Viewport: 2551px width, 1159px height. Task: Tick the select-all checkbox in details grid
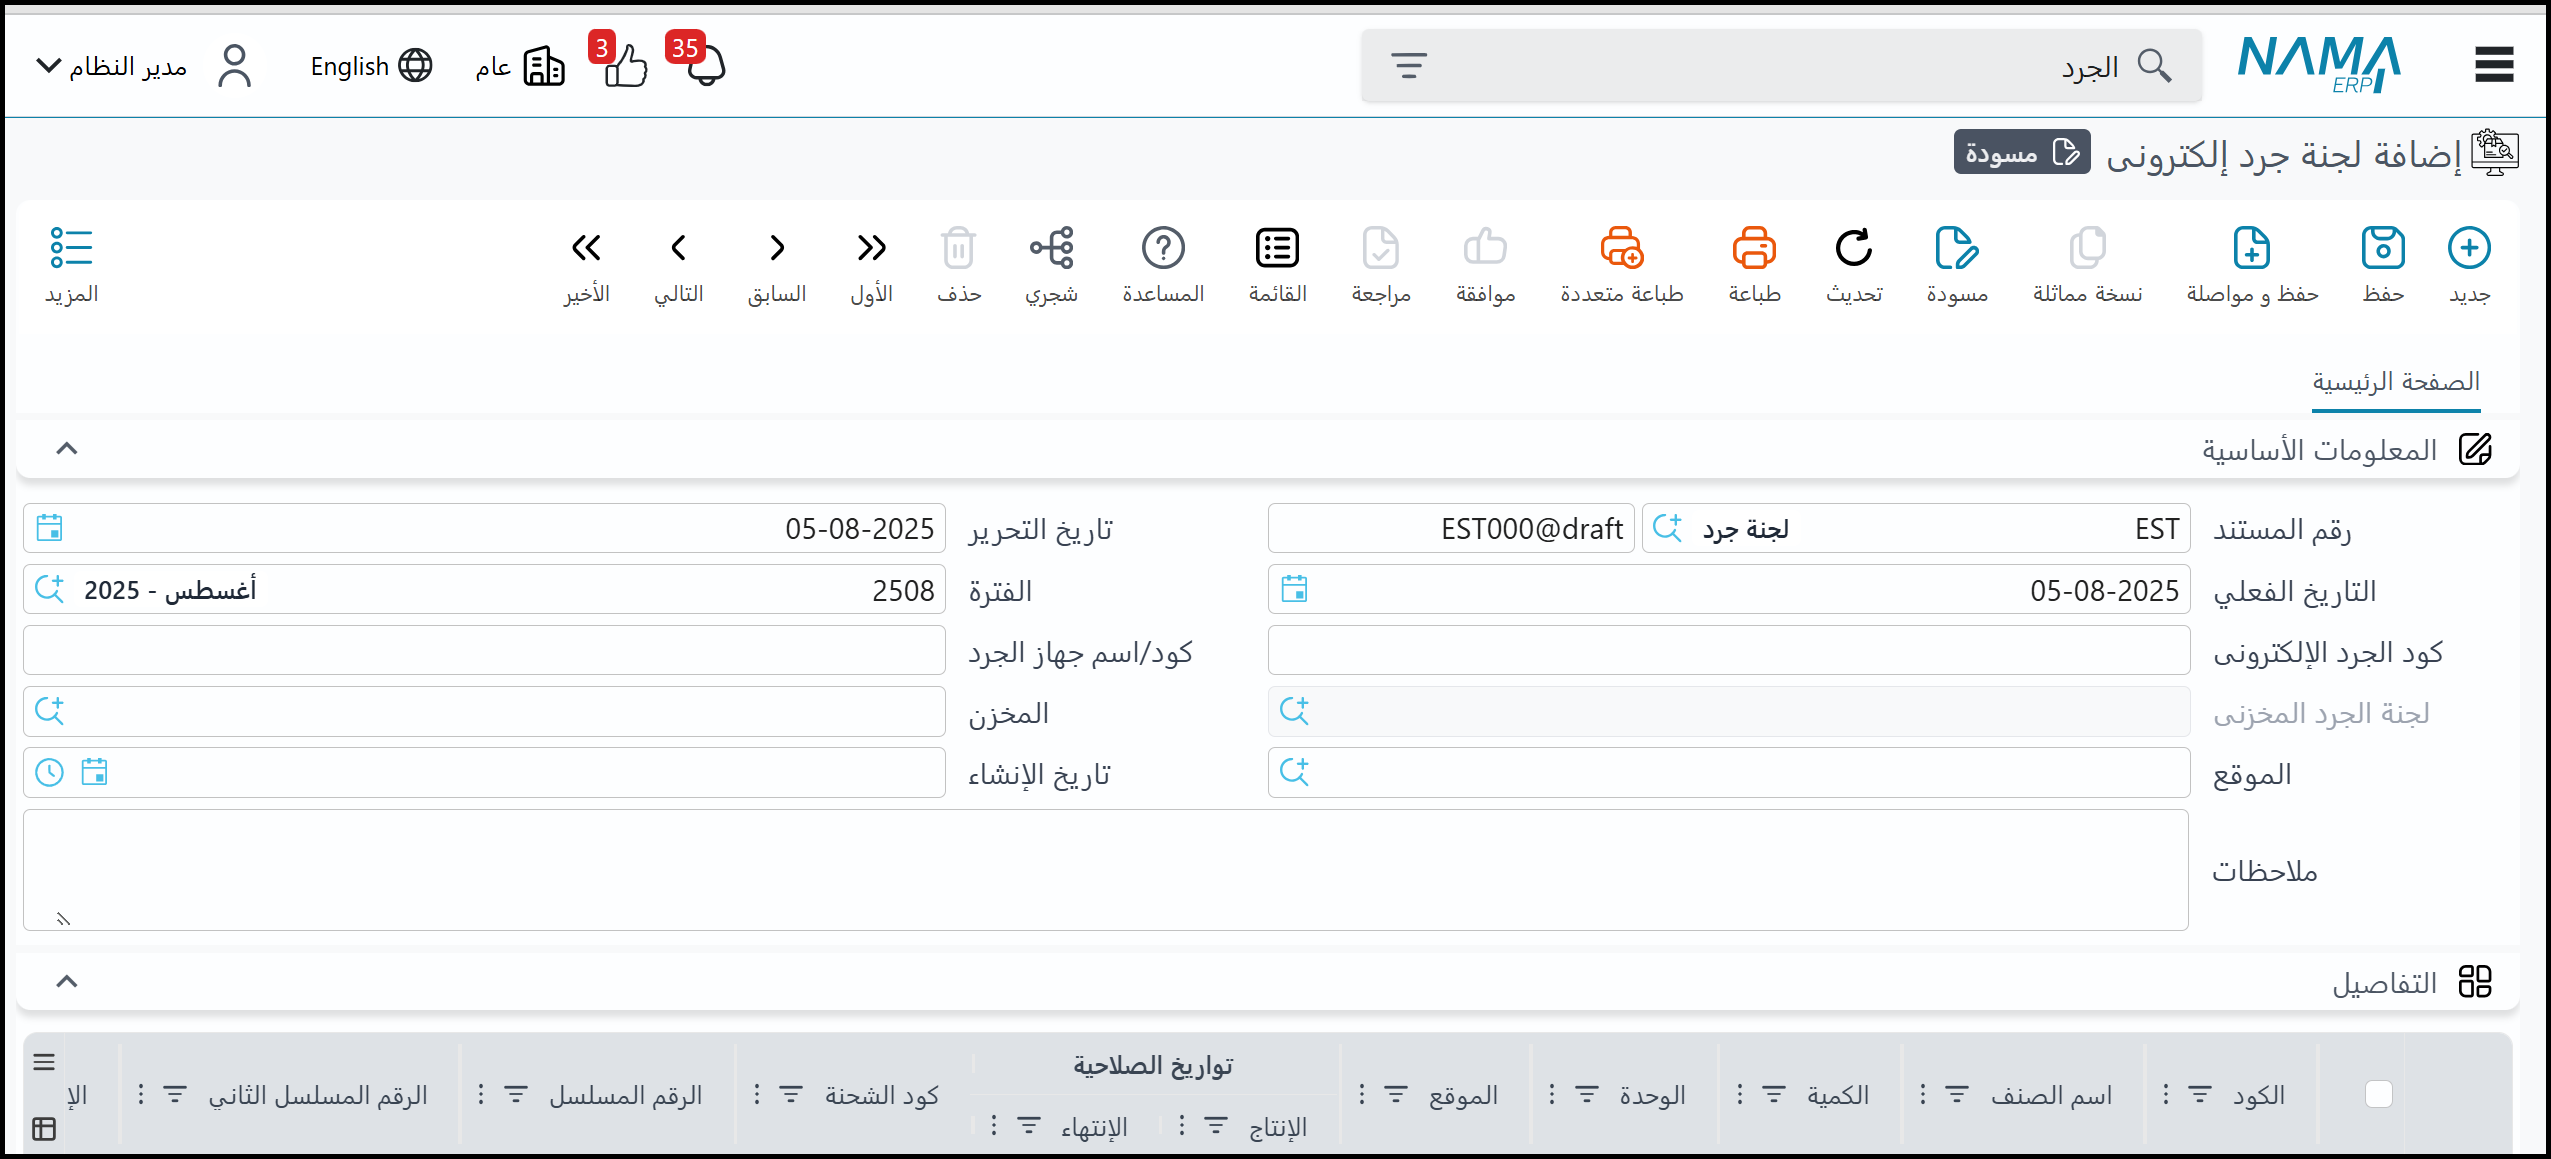(2378, 1094)
